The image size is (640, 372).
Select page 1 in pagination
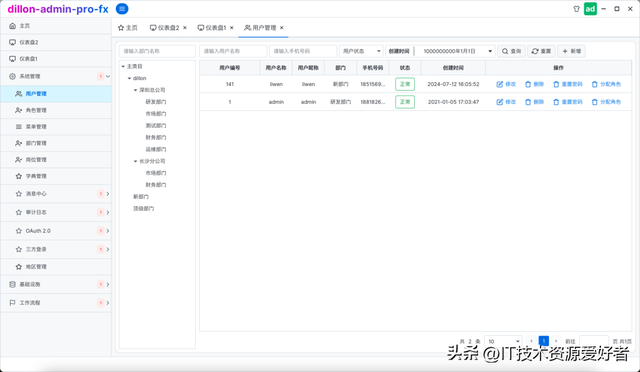[x=544, y=341]
